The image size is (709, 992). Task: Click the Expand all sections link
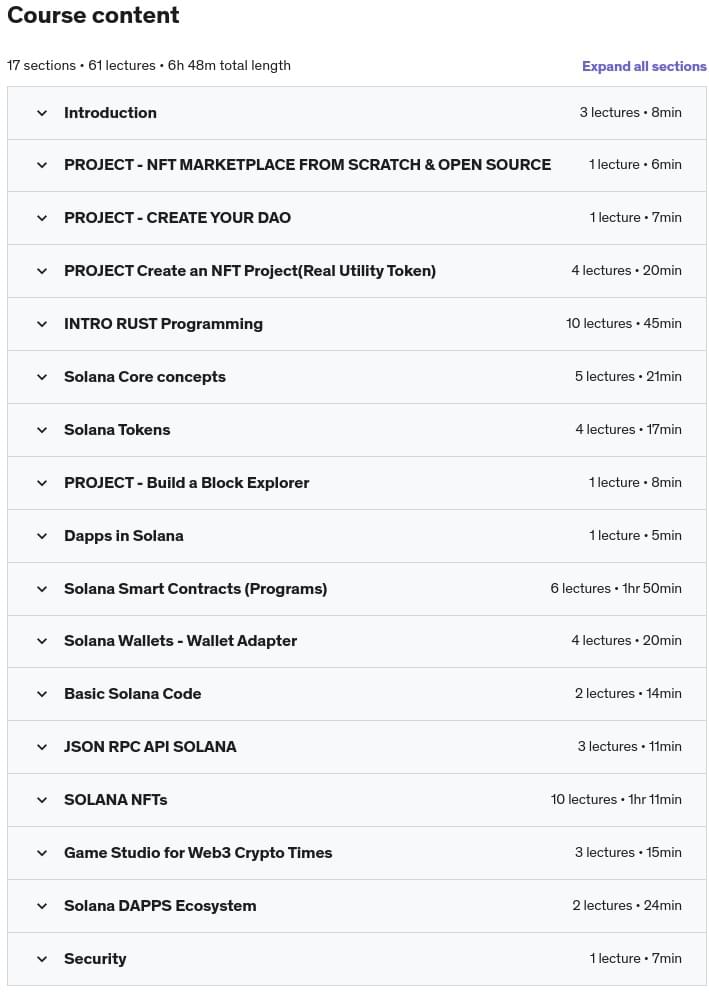[644, 66]
